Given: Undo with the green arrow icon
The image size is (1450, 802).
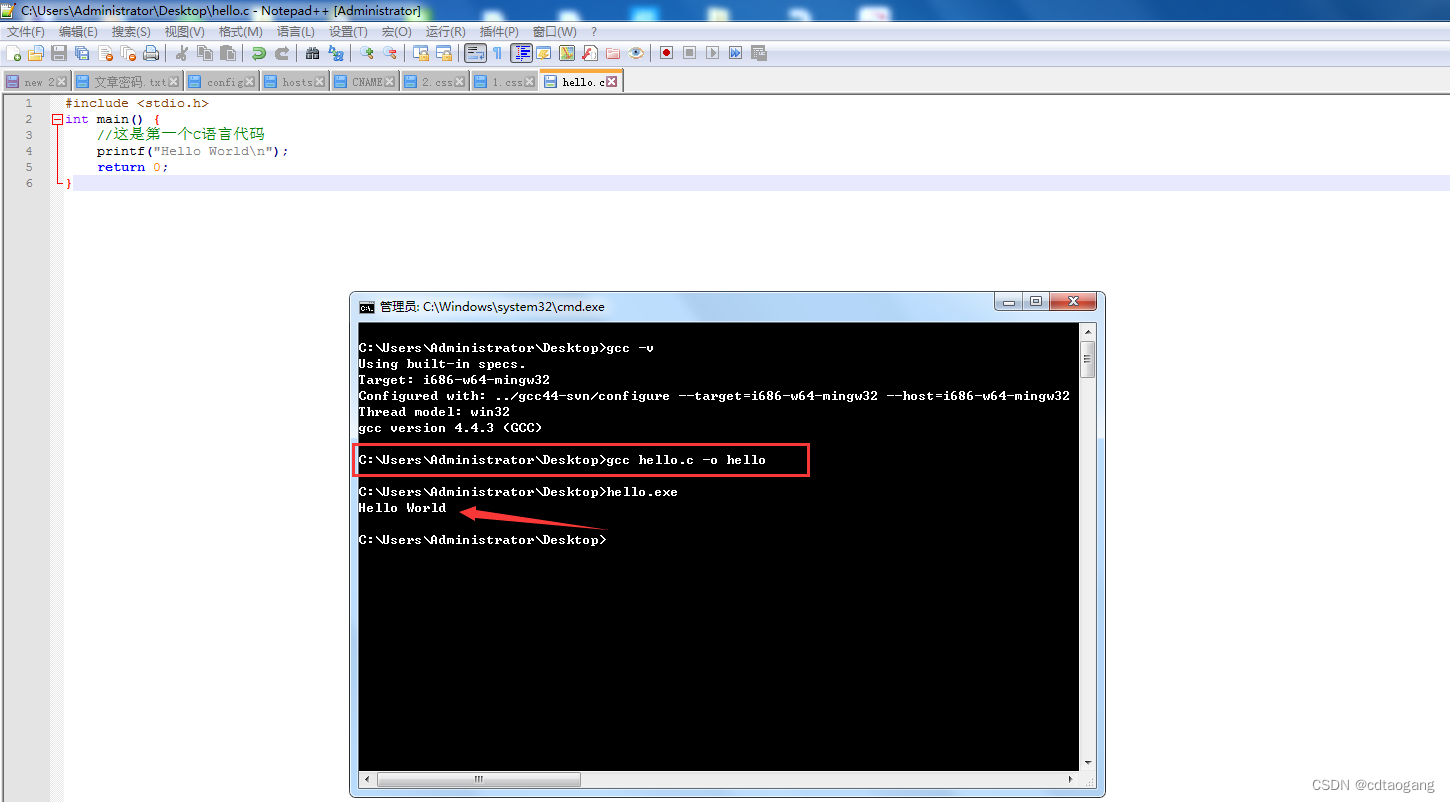Looking at the screenshot, I should coord(259,53).
